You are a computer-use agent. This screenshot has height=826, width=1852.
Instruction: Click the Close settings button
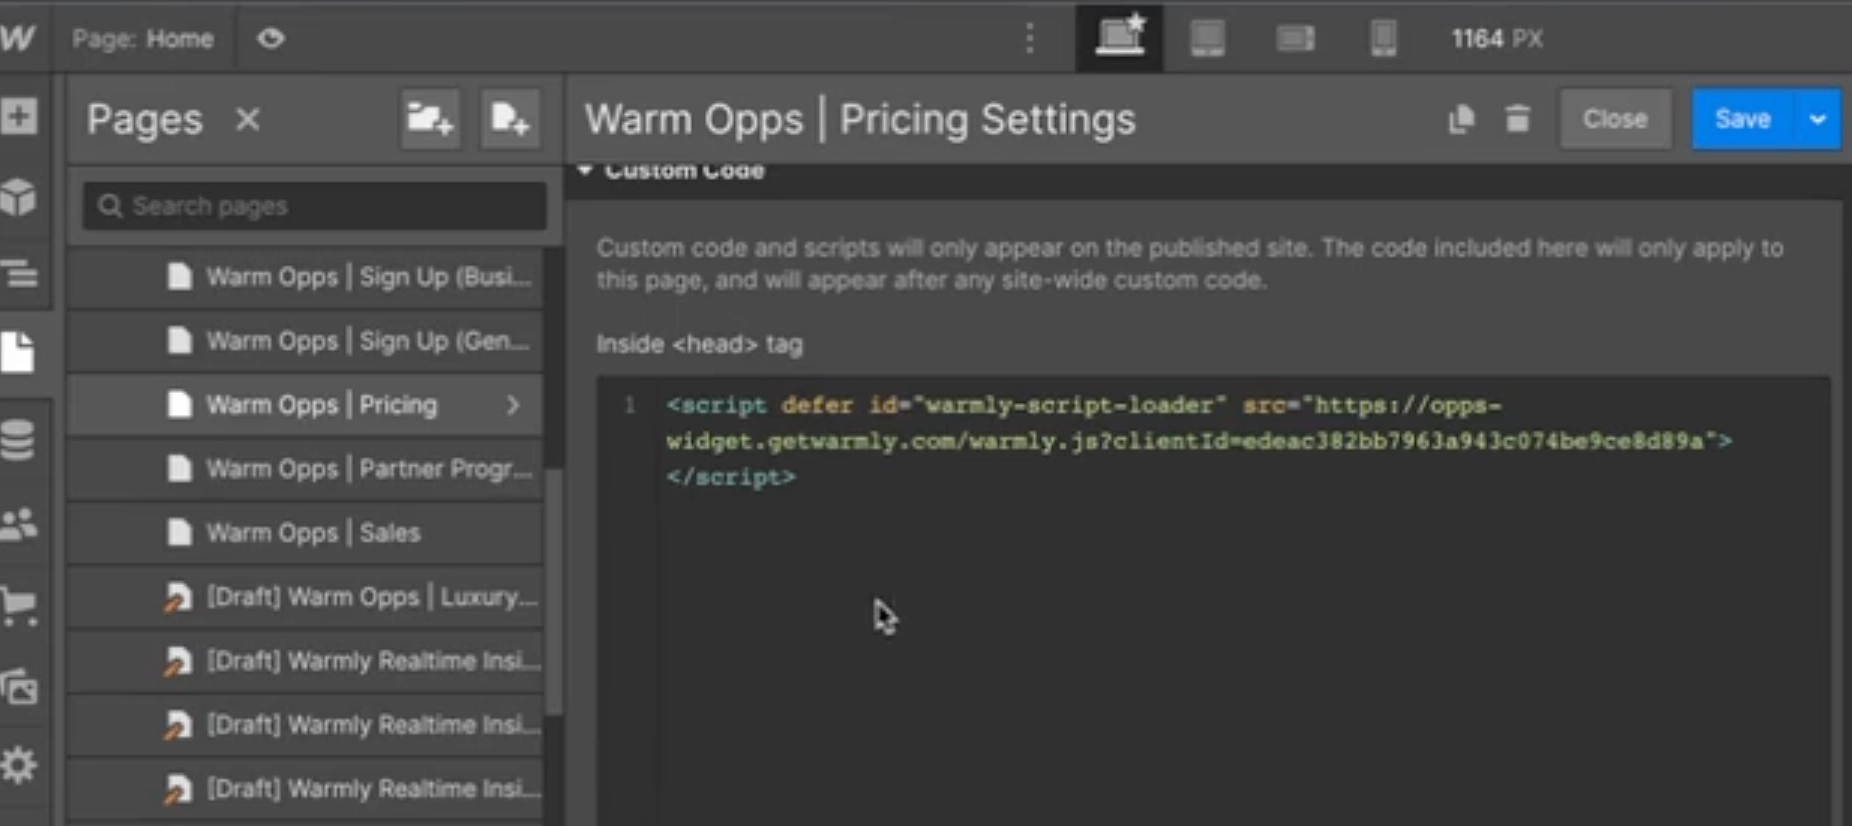pyautogui.click(x=1615, y=119)
